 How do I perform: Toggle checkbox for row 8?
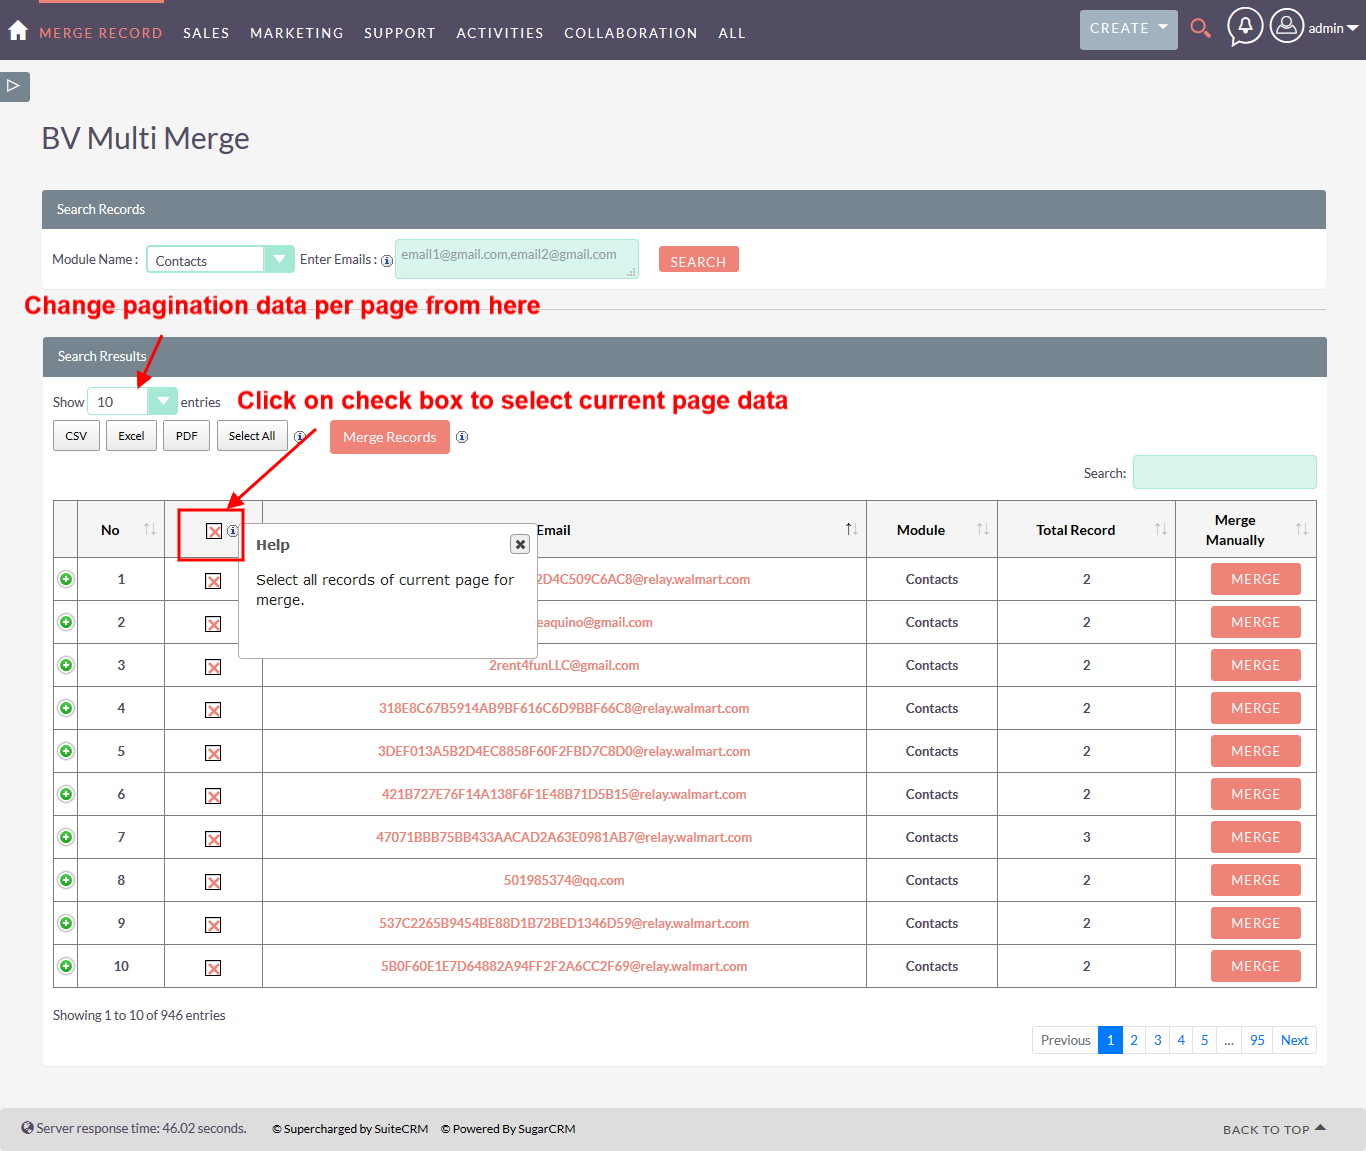213,882
